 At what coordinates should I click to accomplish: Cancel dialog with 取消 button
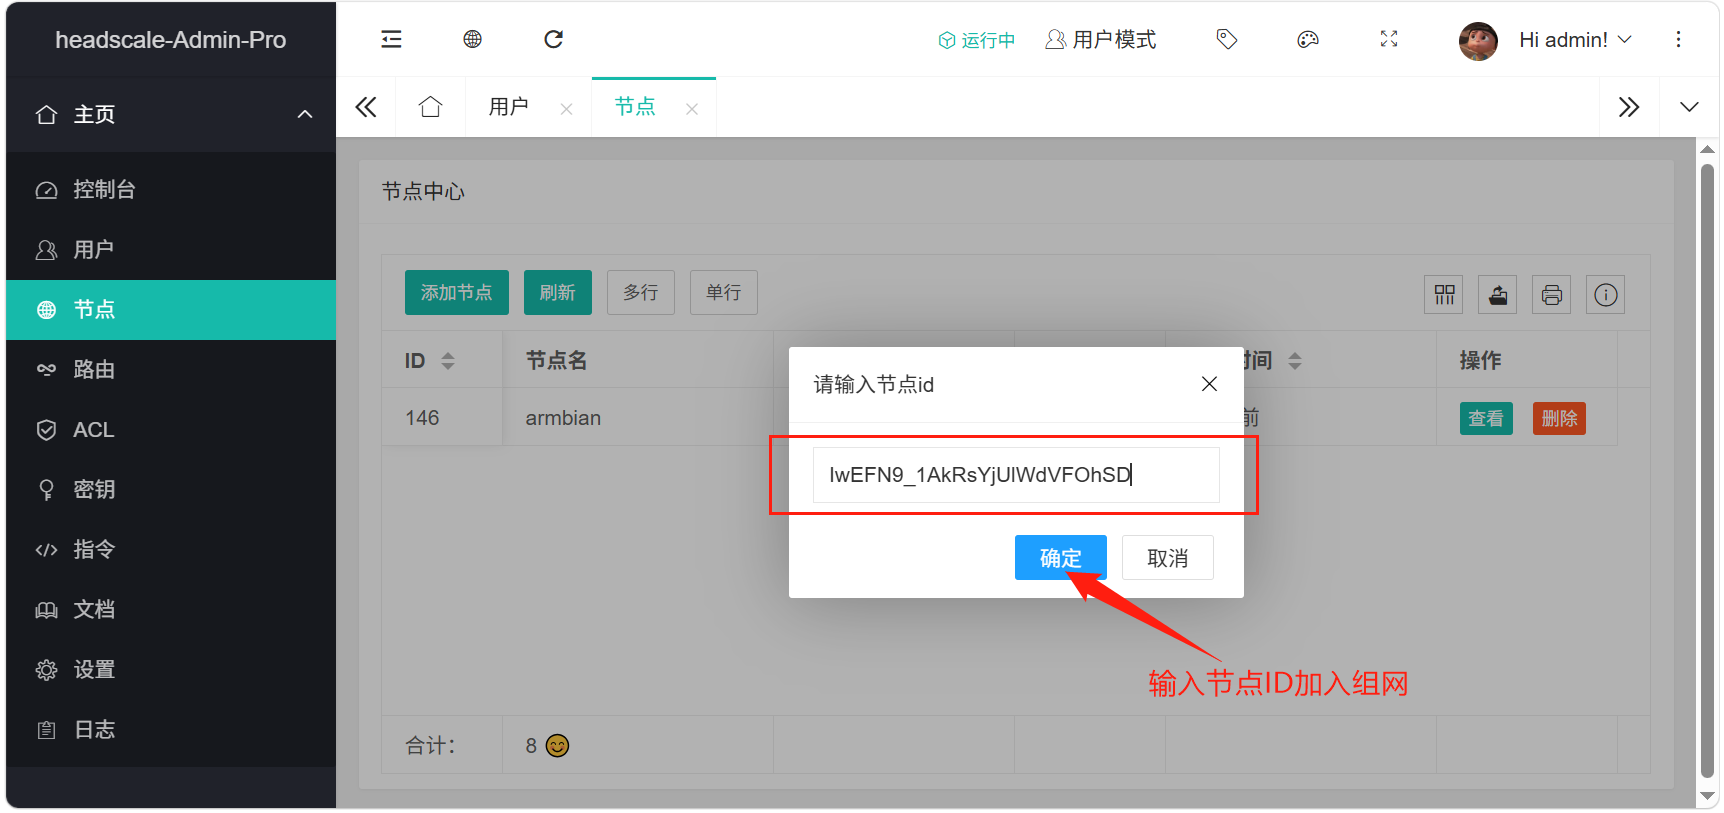1168,558
